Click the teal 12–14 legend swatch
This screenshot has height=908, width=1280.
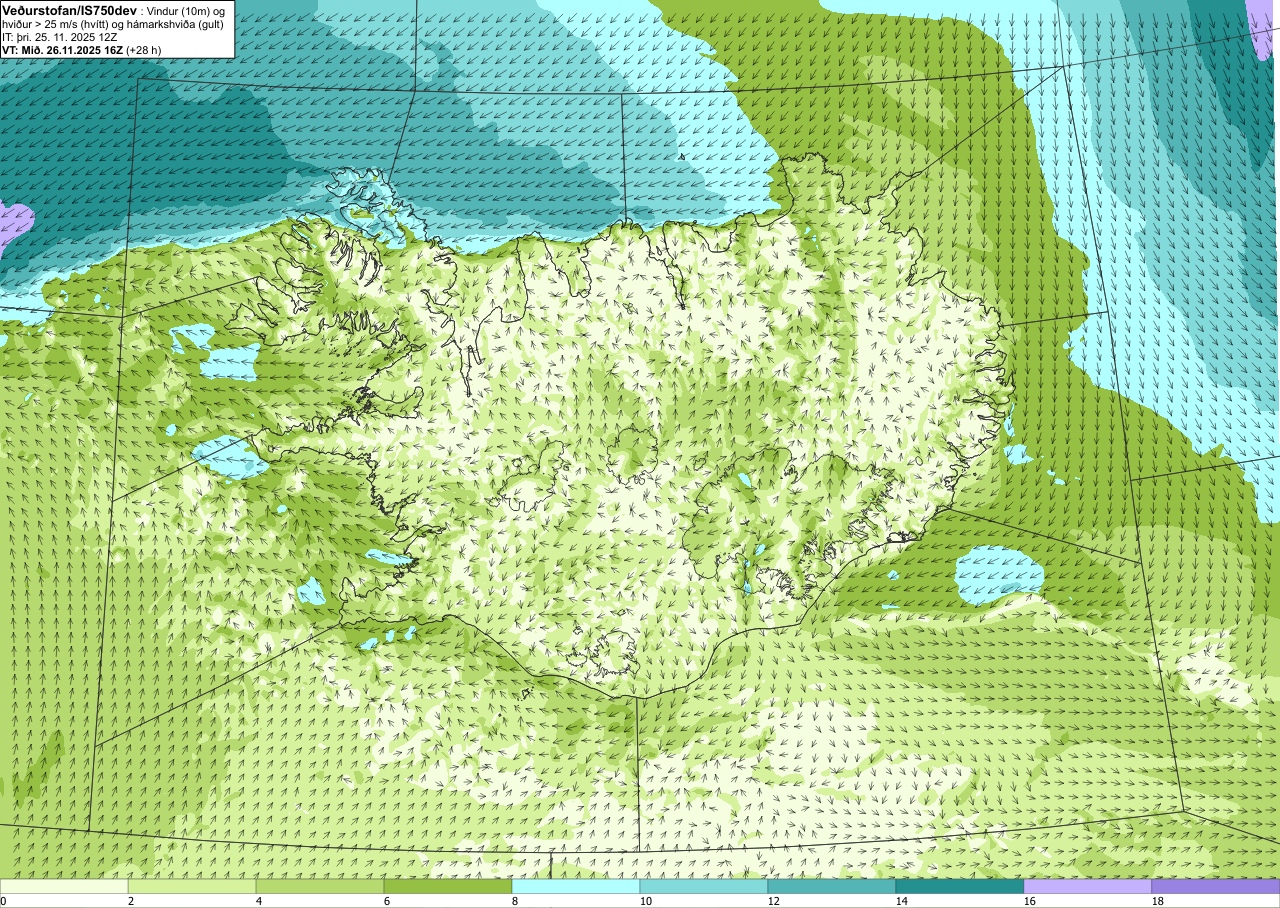(x=832, y=886)
